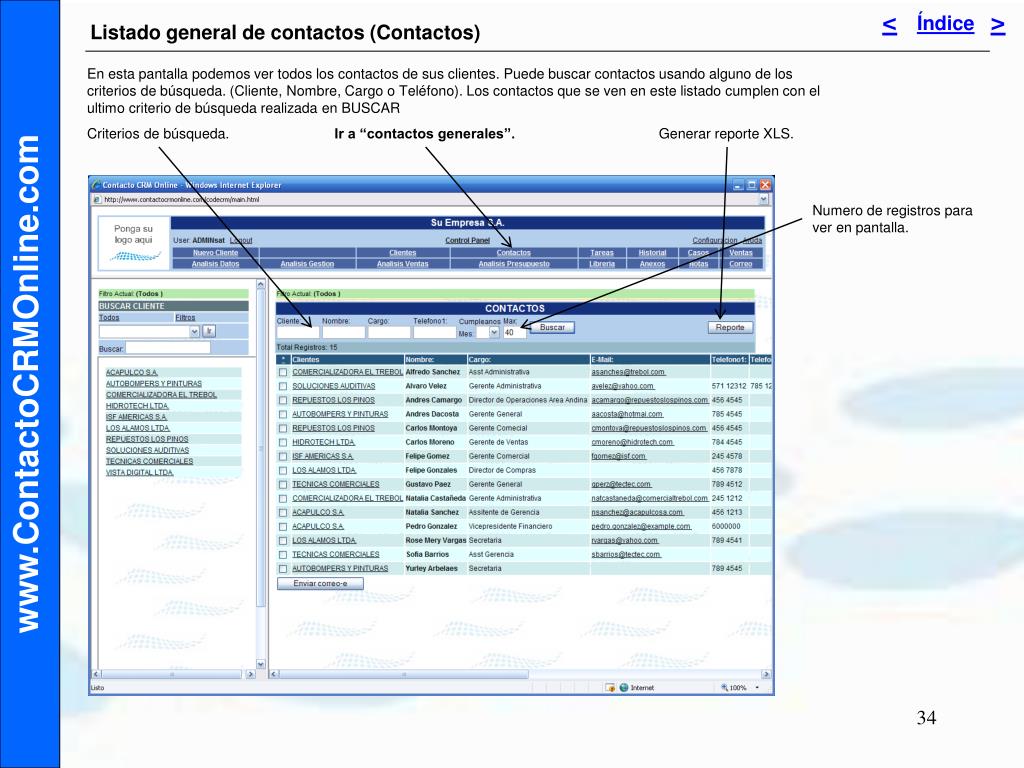Click the 'Ponga su logo aqui' logo placeholder
This screenshot has width=1024, height=768.
tap(134, 243)
